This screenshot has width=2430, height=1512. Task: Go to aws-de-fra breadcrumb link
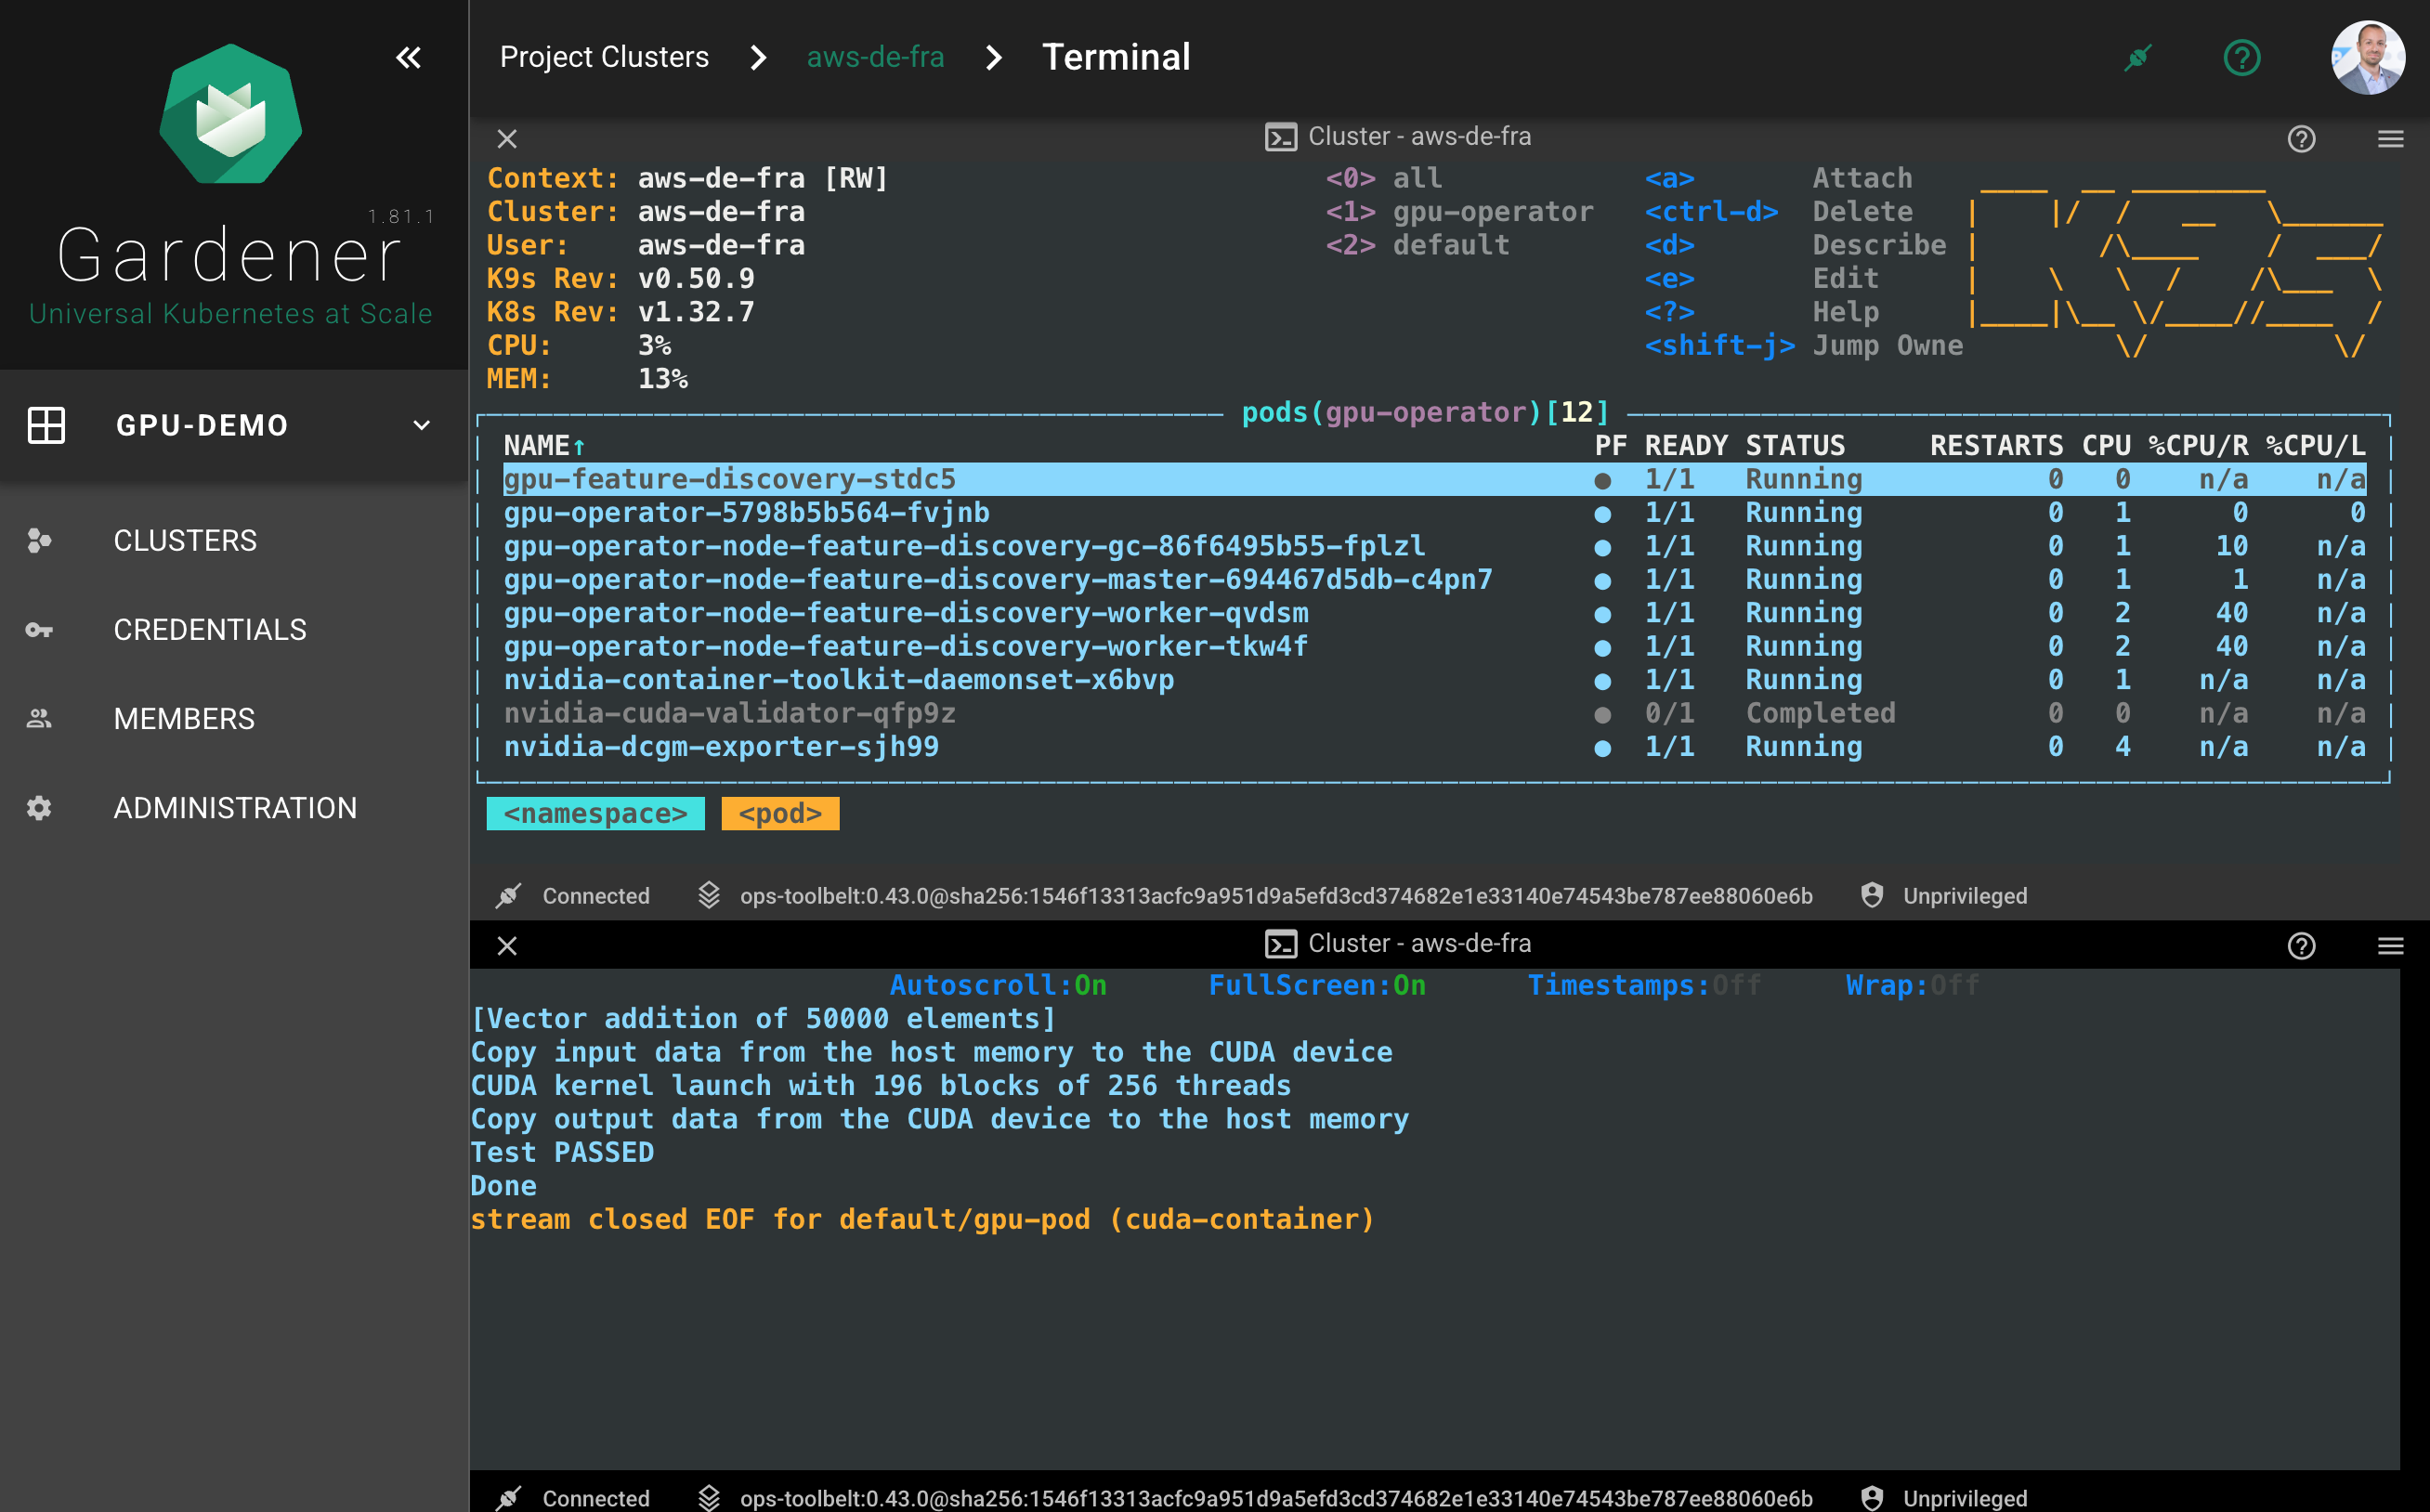875,57
